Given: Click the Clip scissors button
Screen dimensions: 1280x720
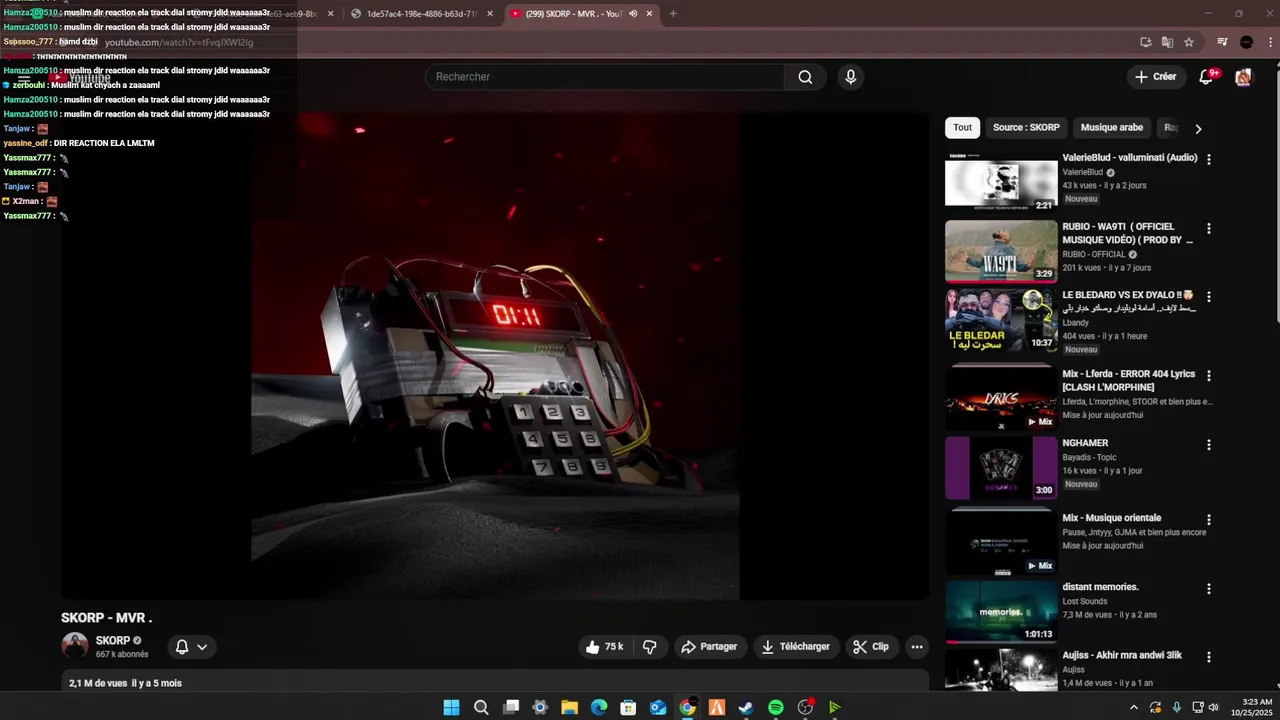Looking at the screenshot, I should point(871,647).
